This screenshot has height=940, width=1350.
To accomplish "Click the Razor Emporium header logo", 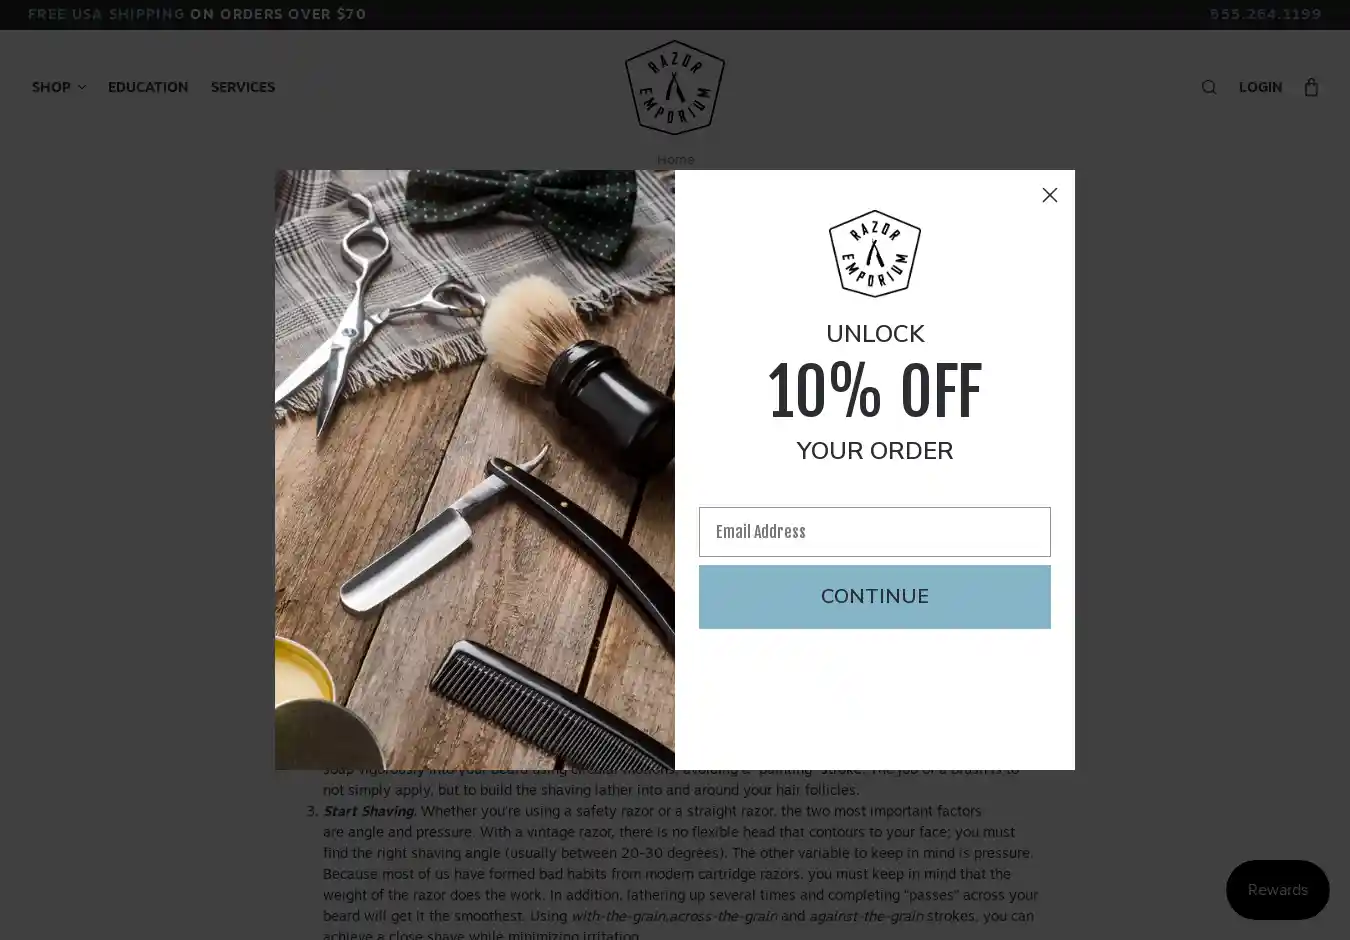I will pos(675,87).
